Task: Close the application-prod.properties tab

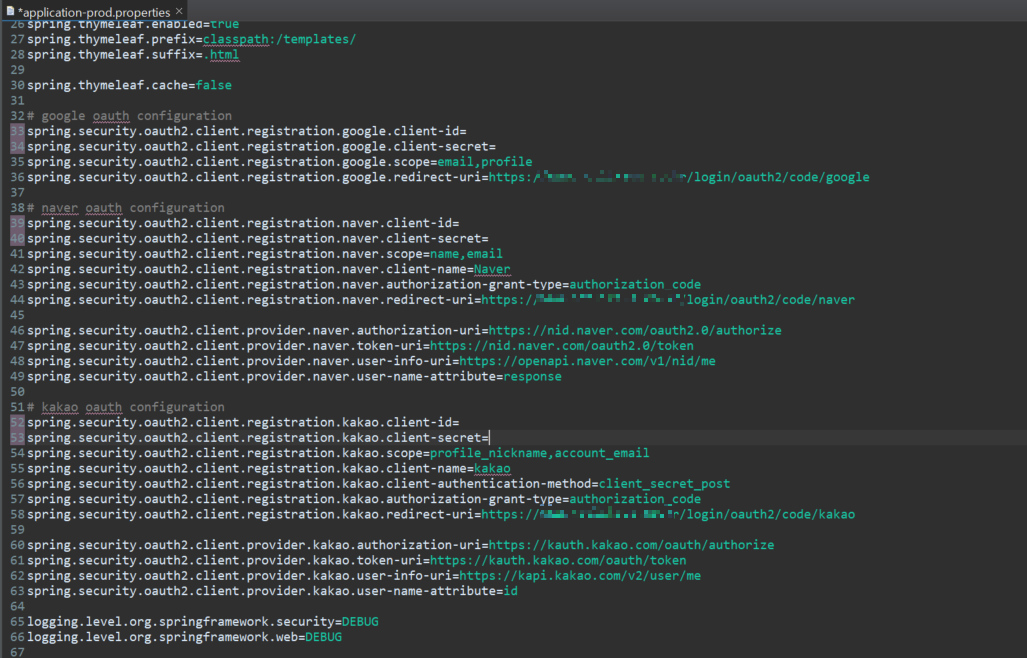Action: pos(179,11)
